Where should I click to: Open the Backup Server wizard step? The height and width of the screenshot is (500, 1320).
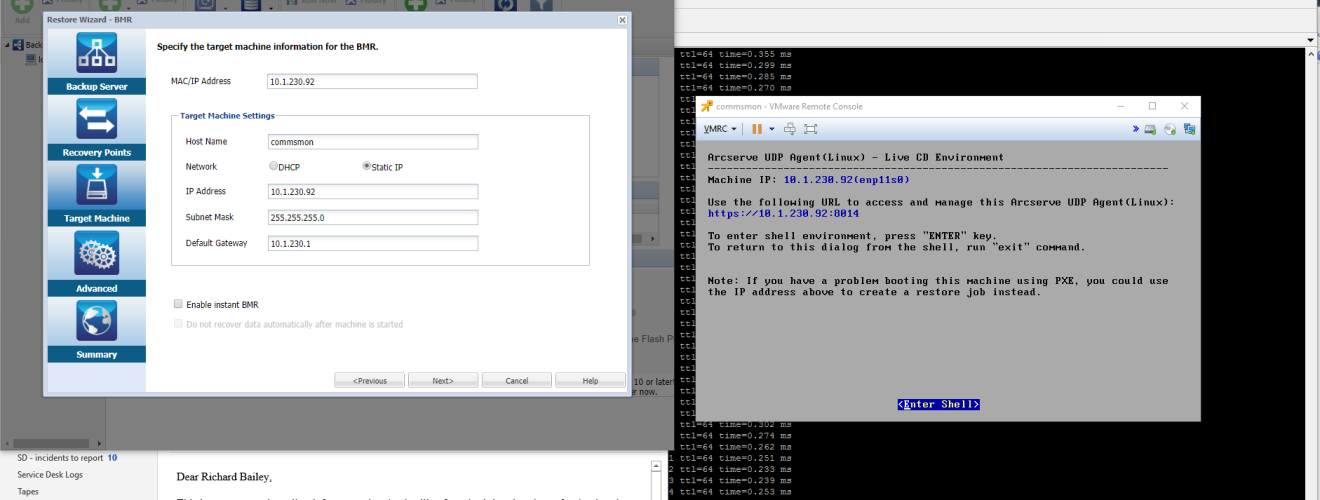(x=97, y=62)
